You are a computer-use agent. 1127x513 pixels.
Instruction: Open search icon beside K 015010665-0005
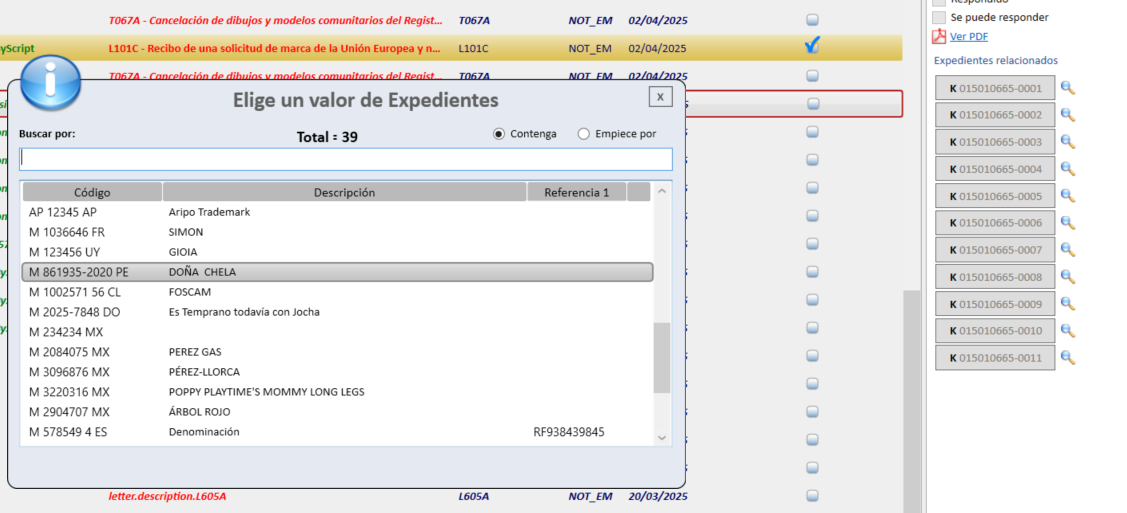pos(1067,195)
